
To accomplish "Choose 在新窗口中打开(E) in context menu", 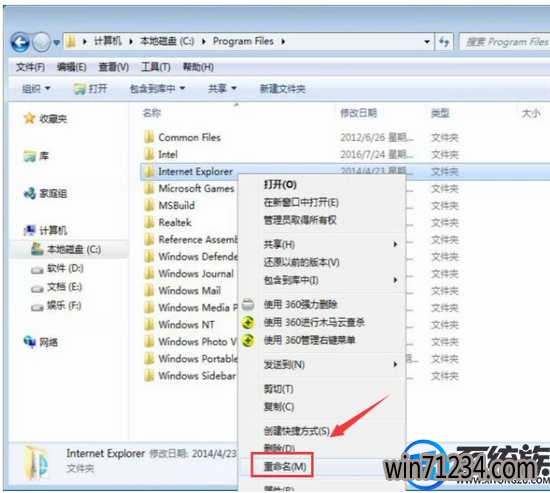I will tap(301, 202).
